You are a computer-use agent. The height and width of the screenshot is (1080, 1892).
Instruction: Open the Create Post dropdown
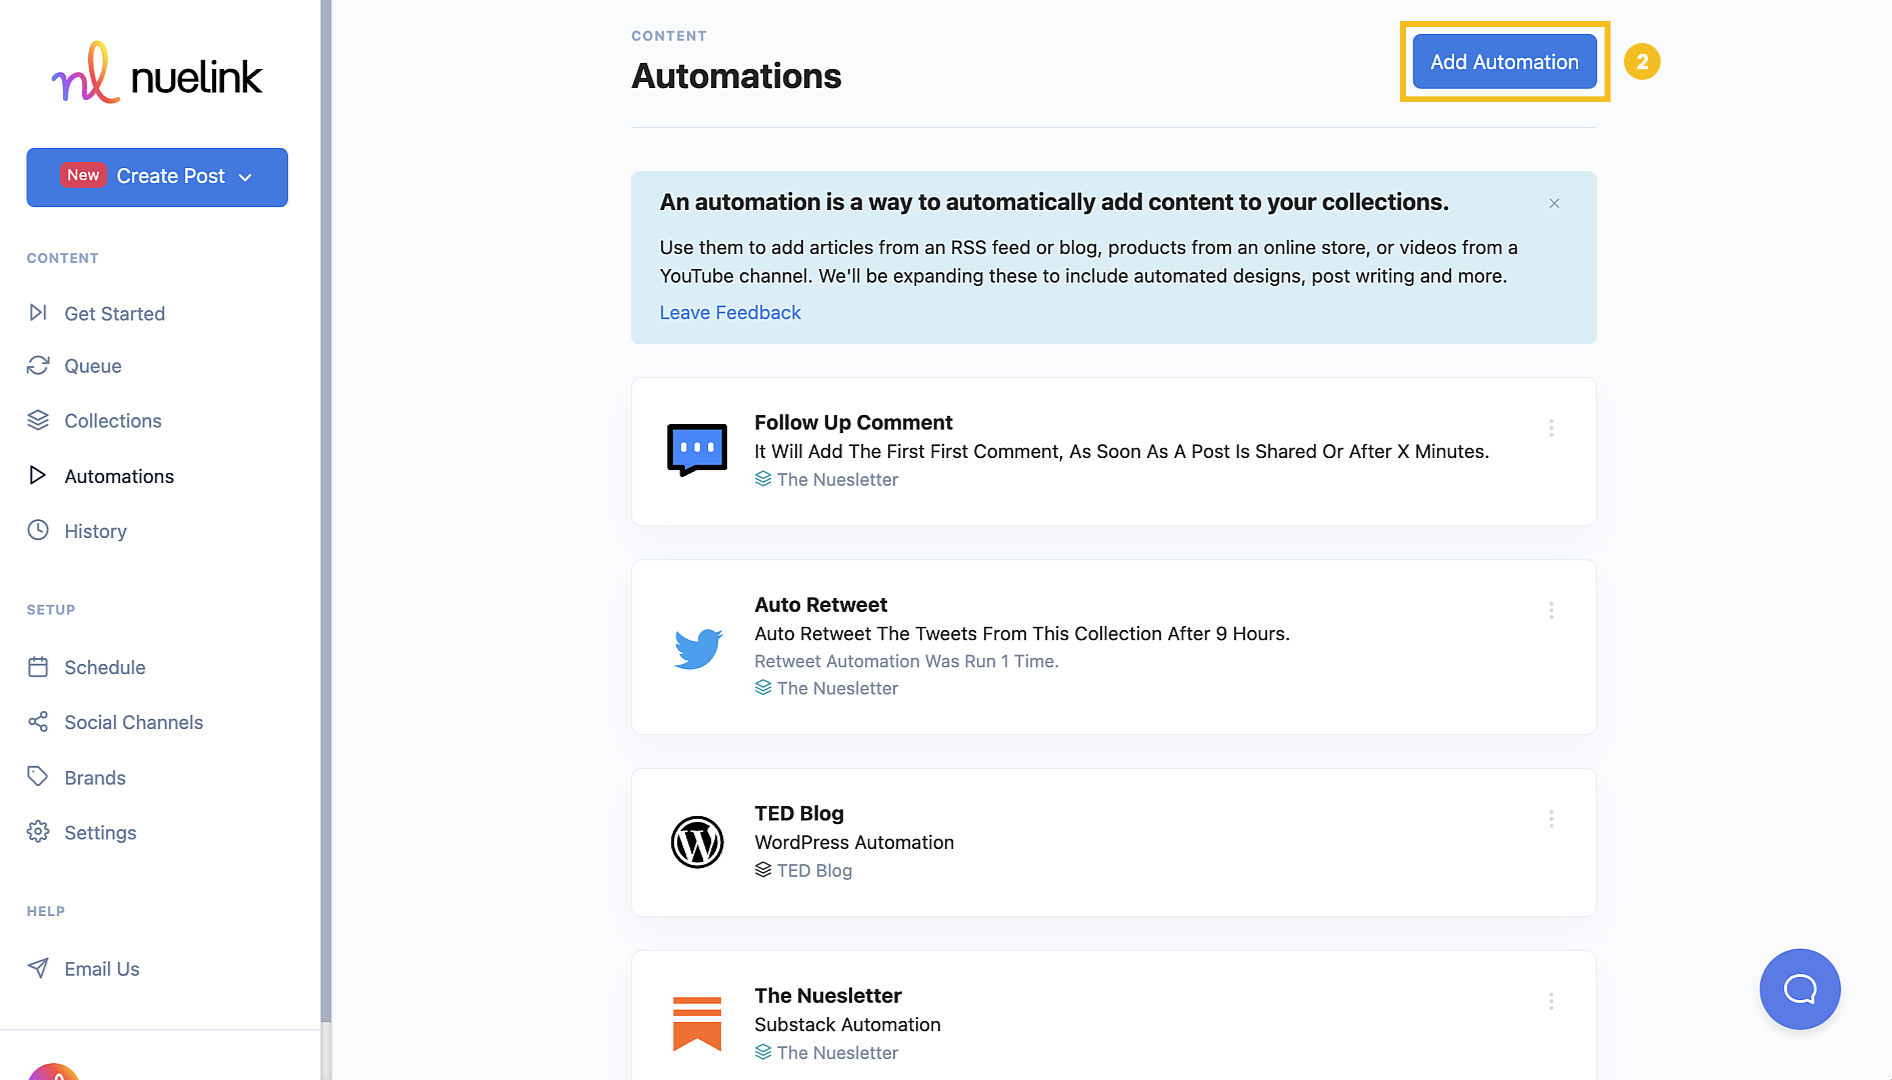[157, 177]
